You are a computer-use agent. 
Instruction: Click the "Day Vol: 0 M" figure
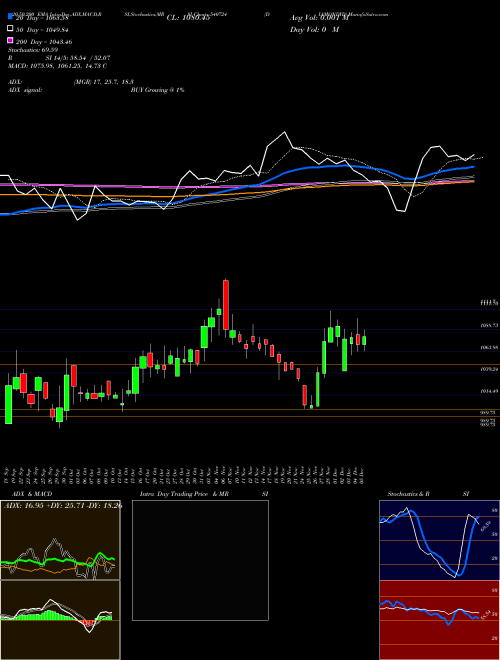coord(314,30)
